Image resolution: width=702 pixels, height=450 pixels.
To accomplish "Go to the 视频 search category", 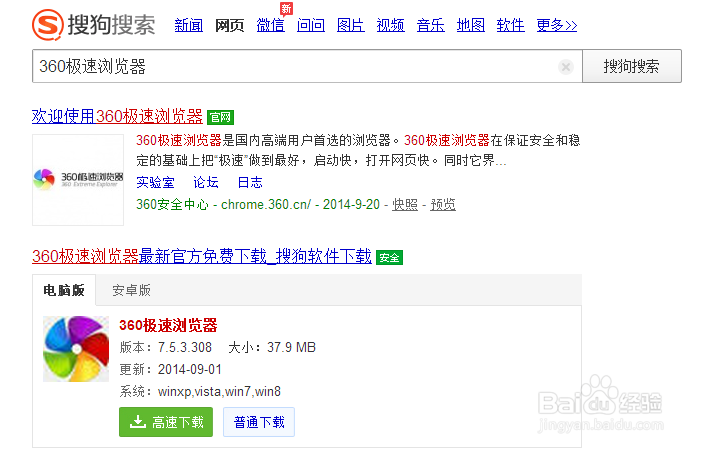I will [x=390, y=25].
